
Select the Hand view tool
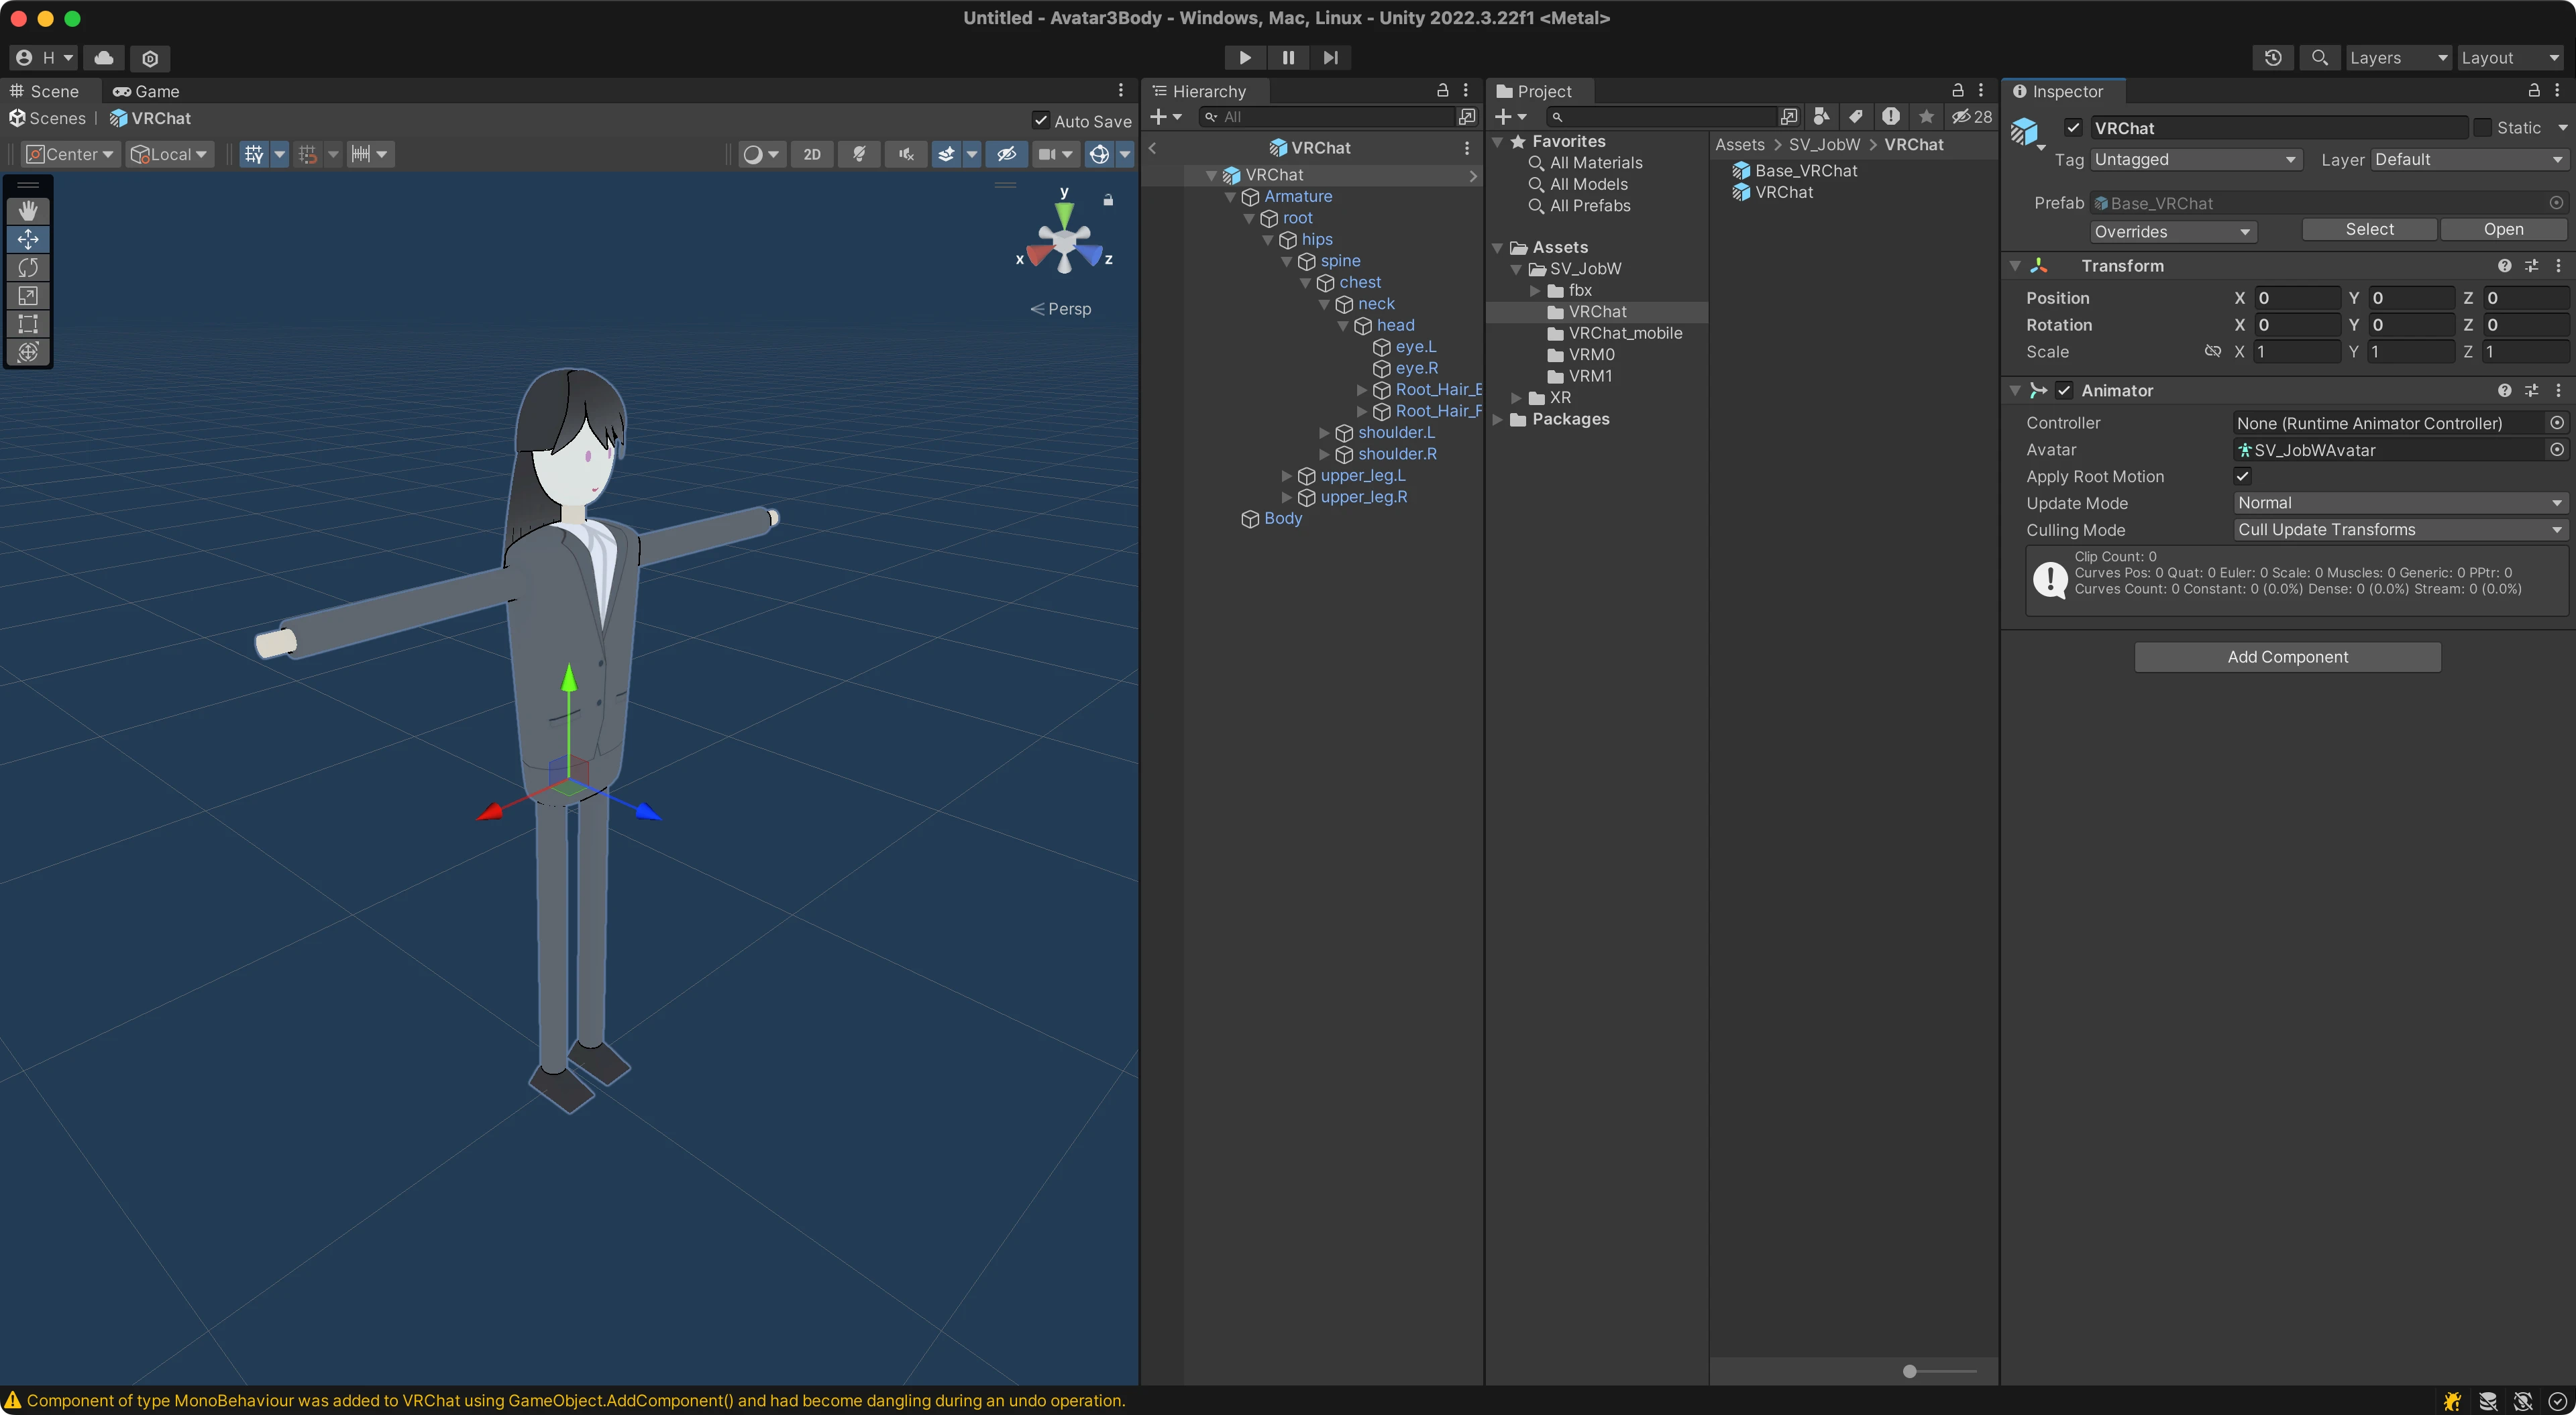(x=28, y=210)
